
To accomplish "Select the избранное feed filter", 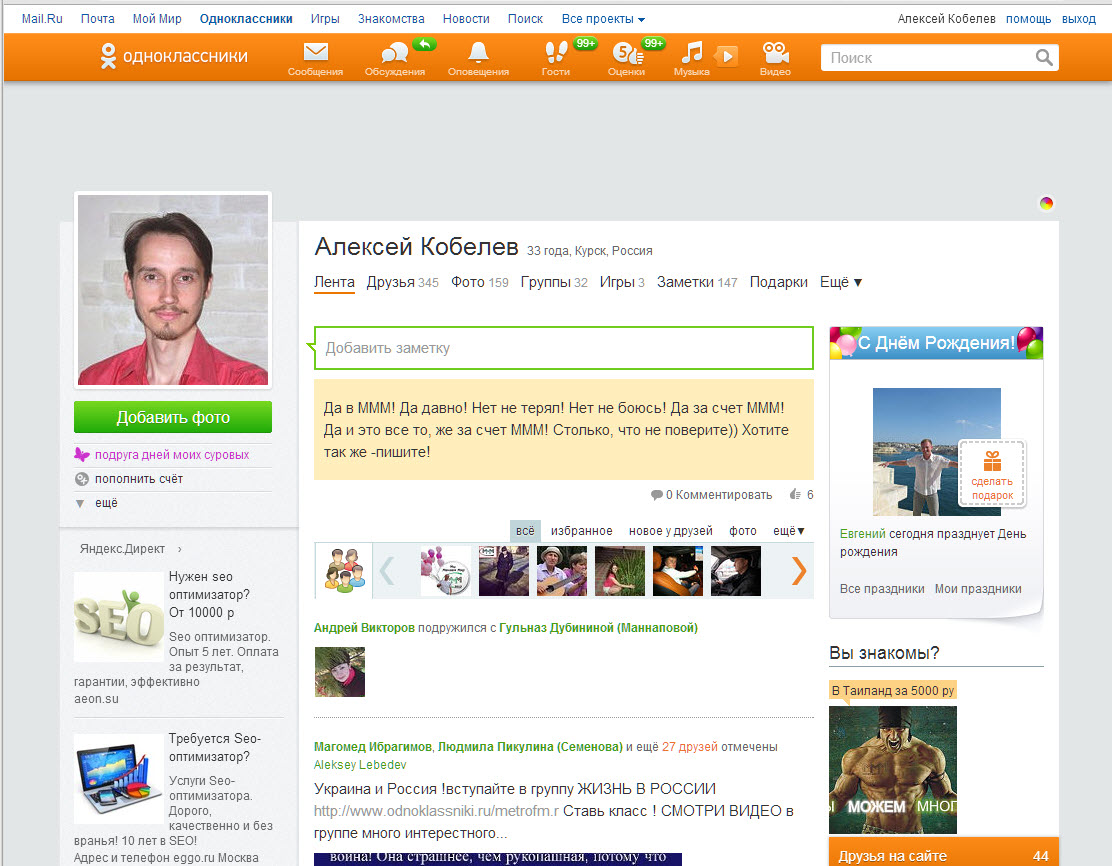I will pos(582,531).
